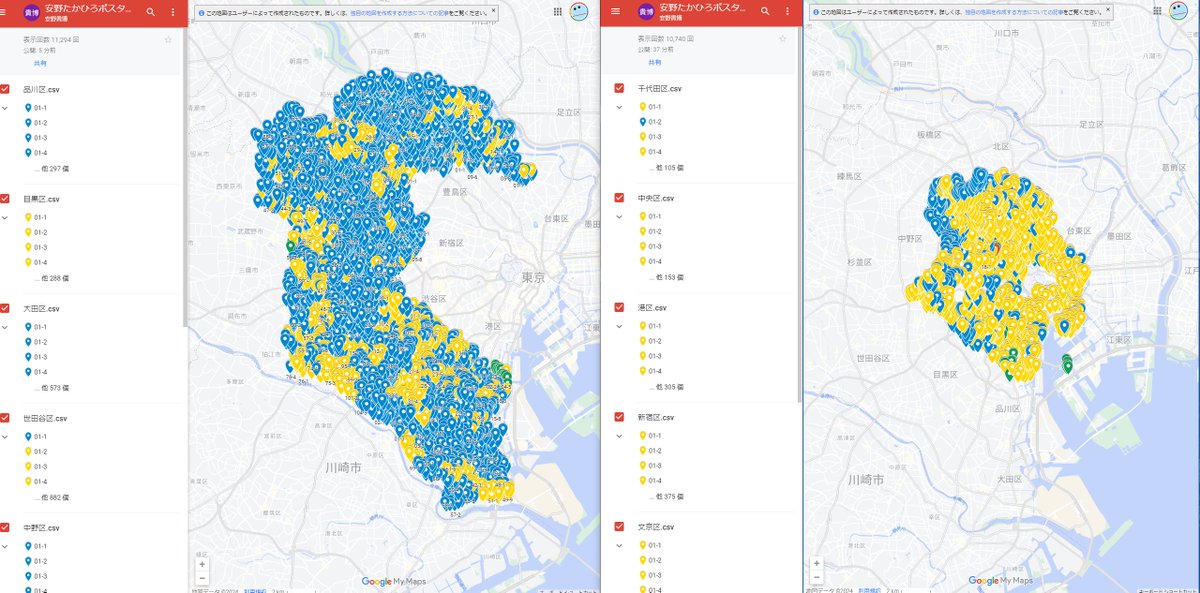1200x593 pixels.
Task: Collapse the 世田谷区.csv item list
Action: click(x=6, y=436)
